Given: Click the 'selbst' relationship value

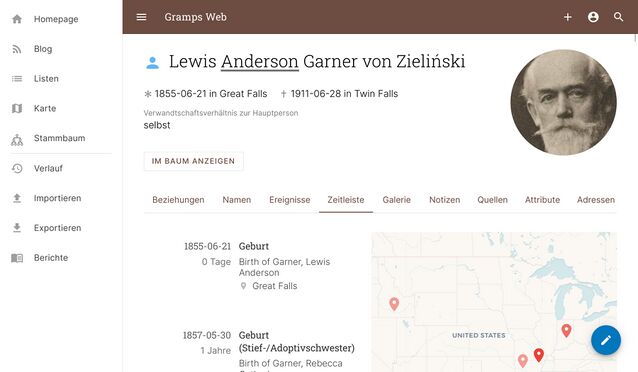Looking at the screenshot, I should pyautogui.click(x=157, y=125).
